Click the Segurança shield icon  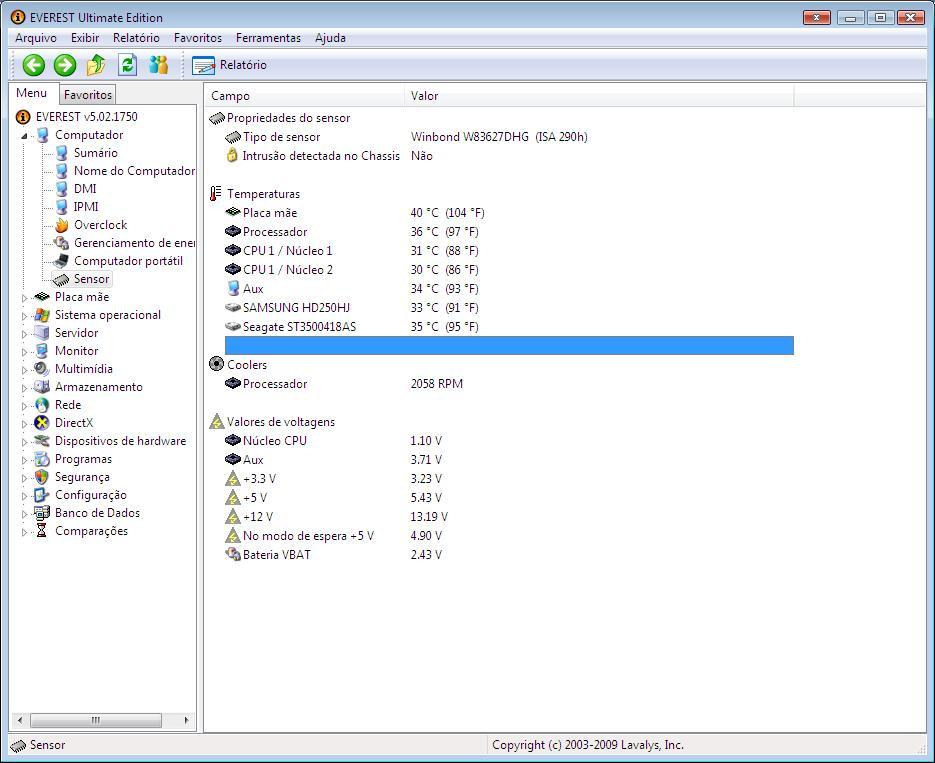pyautogui.click(x=42, y=477)
